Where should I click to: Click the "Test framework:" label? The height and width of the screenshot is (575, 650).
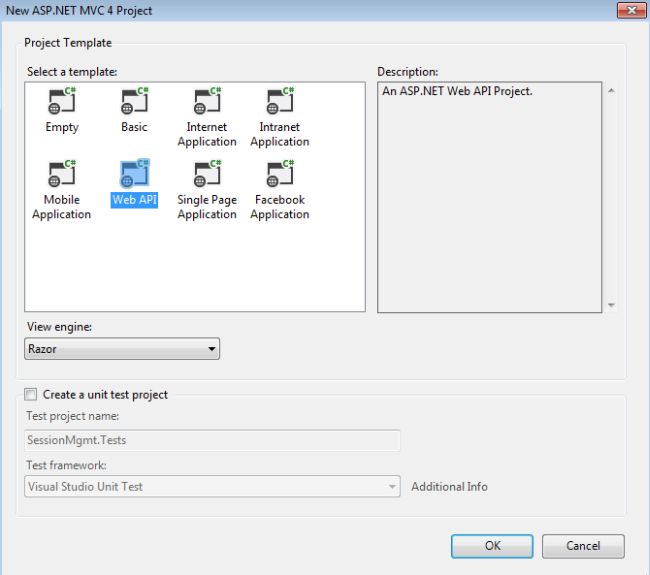point(66,465)
